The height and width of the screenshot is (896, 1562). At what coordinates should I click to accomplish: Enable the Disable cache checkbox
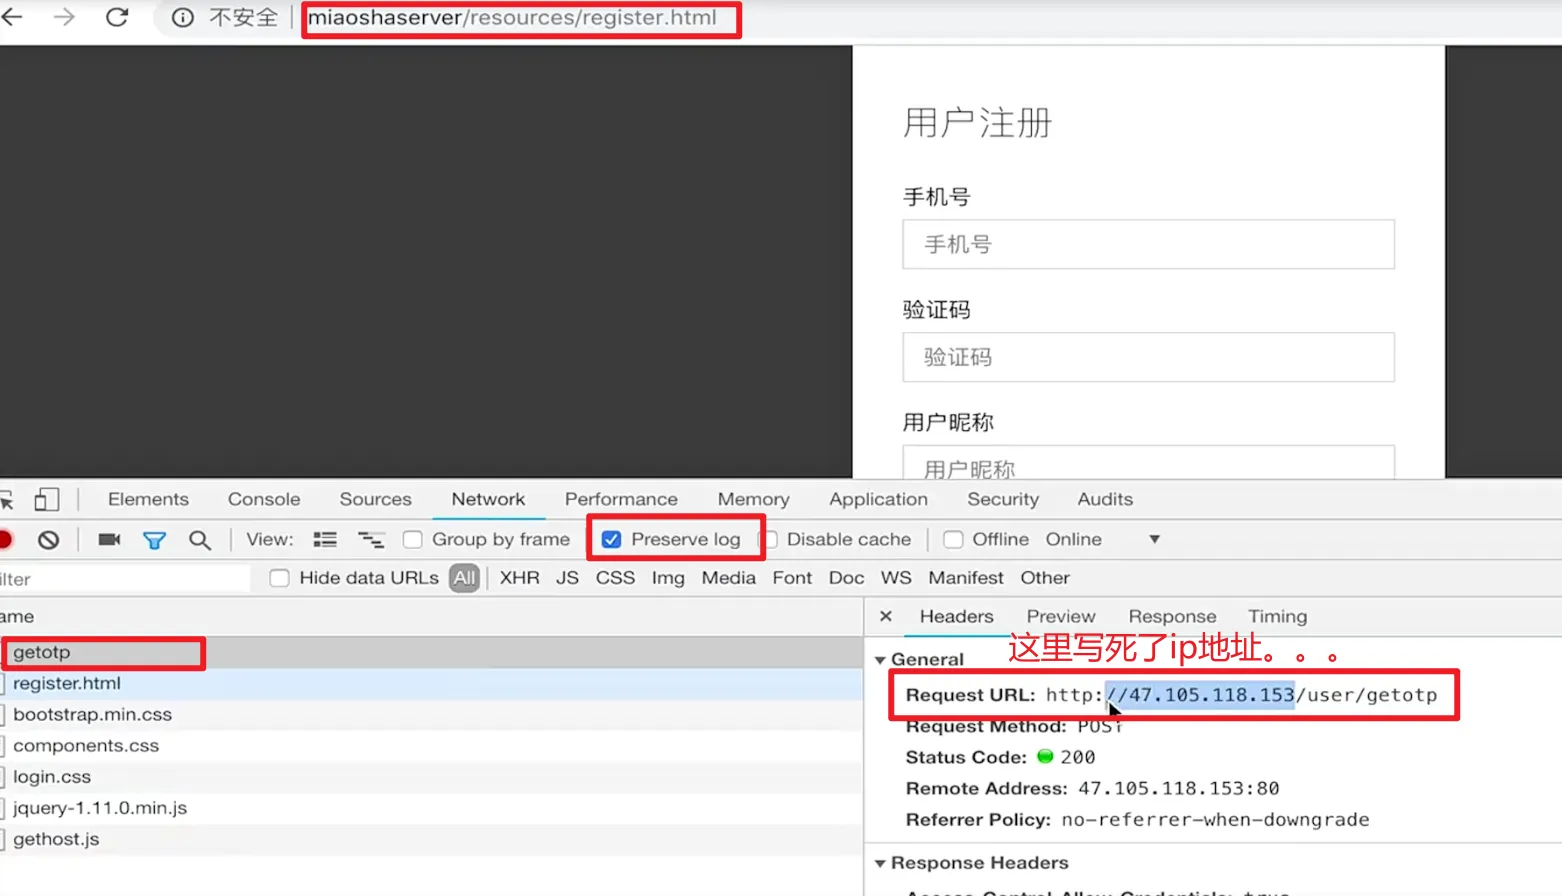coord(770,540)
